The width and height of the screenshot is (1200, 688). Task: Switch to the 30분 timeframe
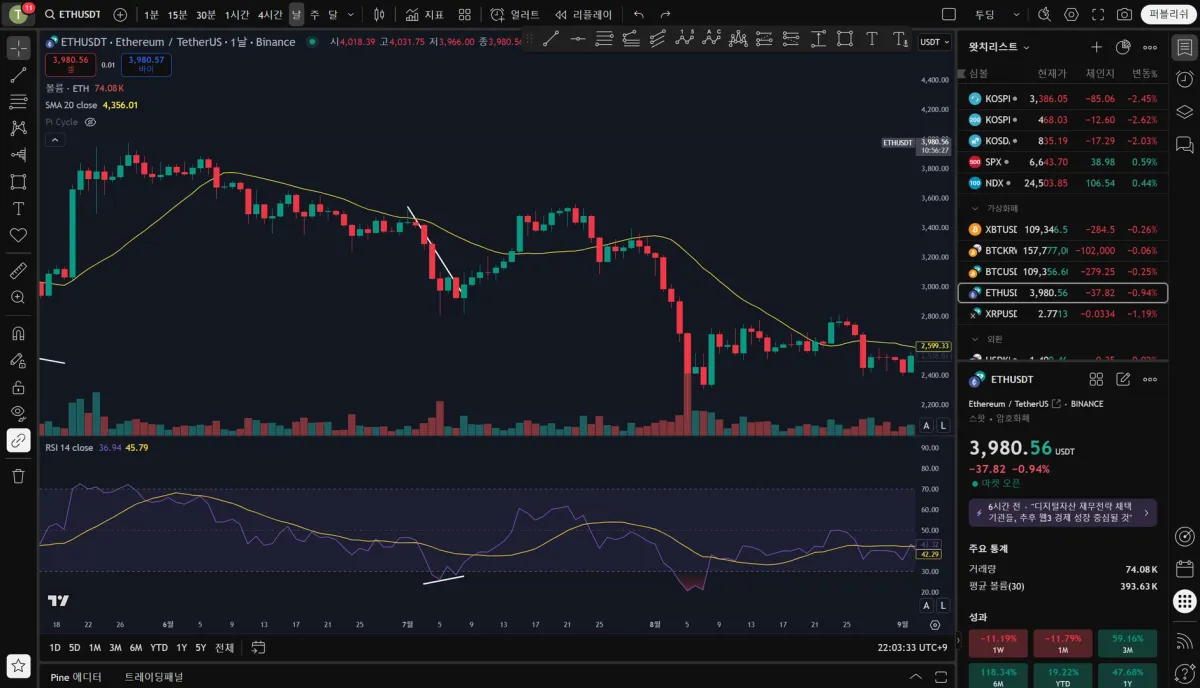click(206, 15)
